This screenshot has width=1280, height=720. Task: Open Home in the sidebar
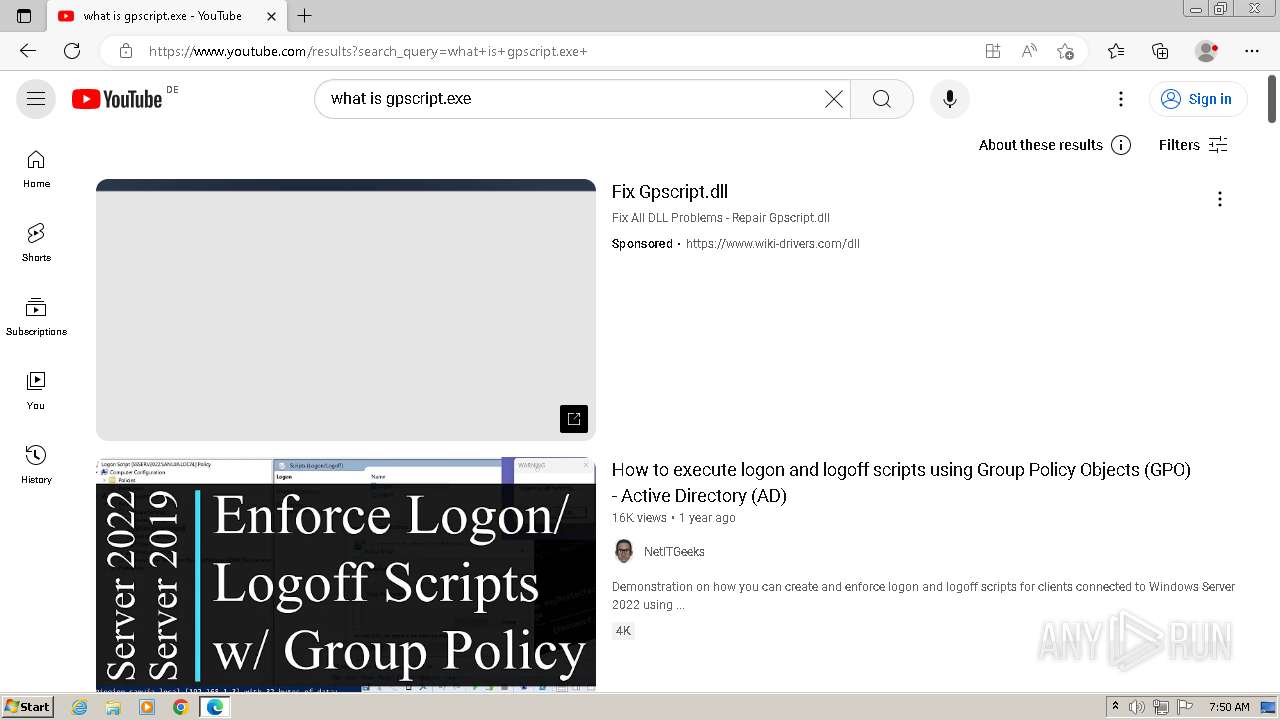click(x=36, y=169)
